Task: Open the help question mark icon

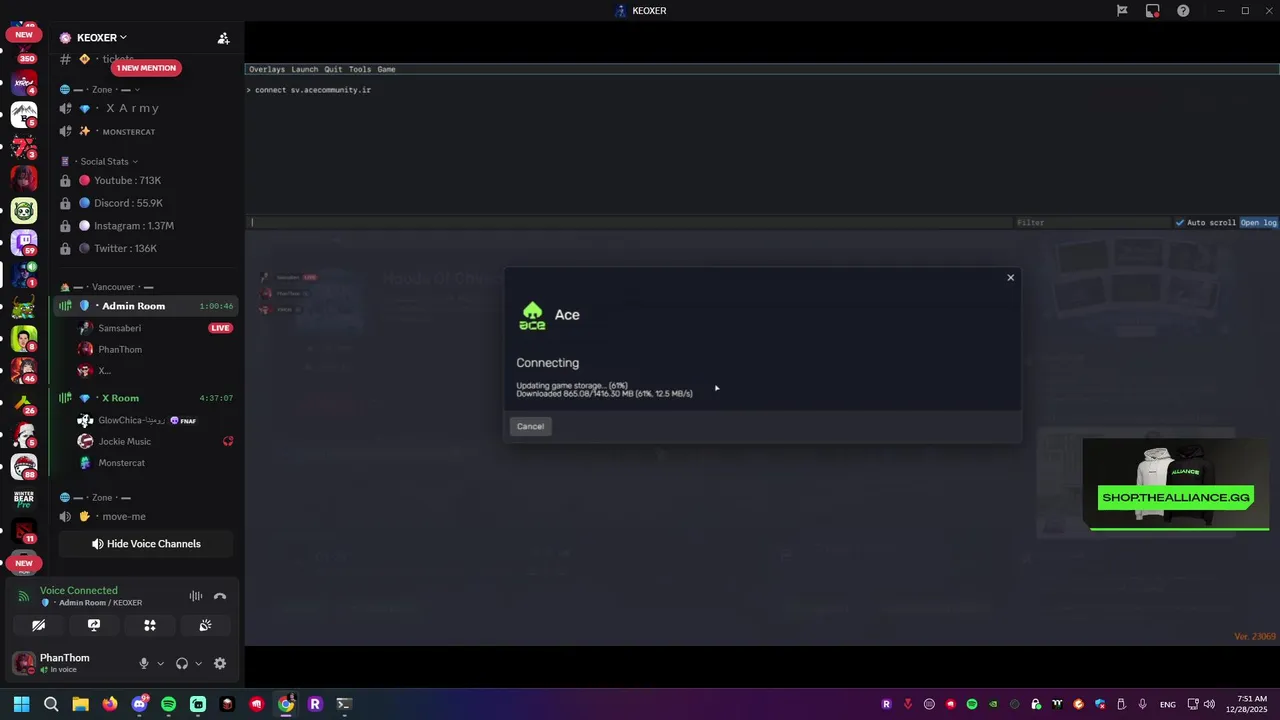Action: click(x=1183, y=11)
